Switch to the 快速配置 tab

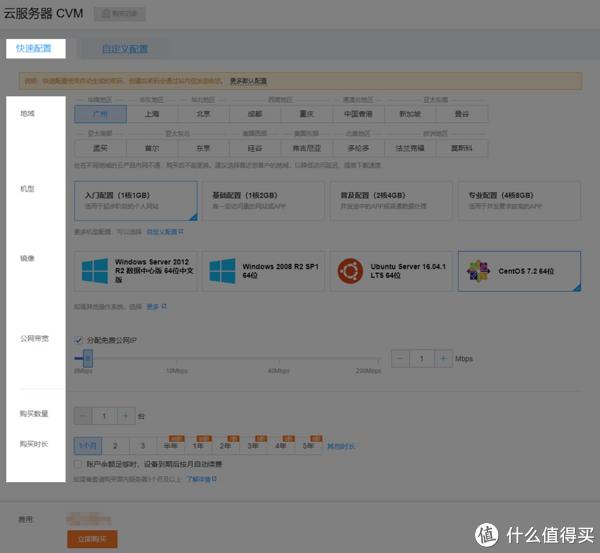pos(36,49)
